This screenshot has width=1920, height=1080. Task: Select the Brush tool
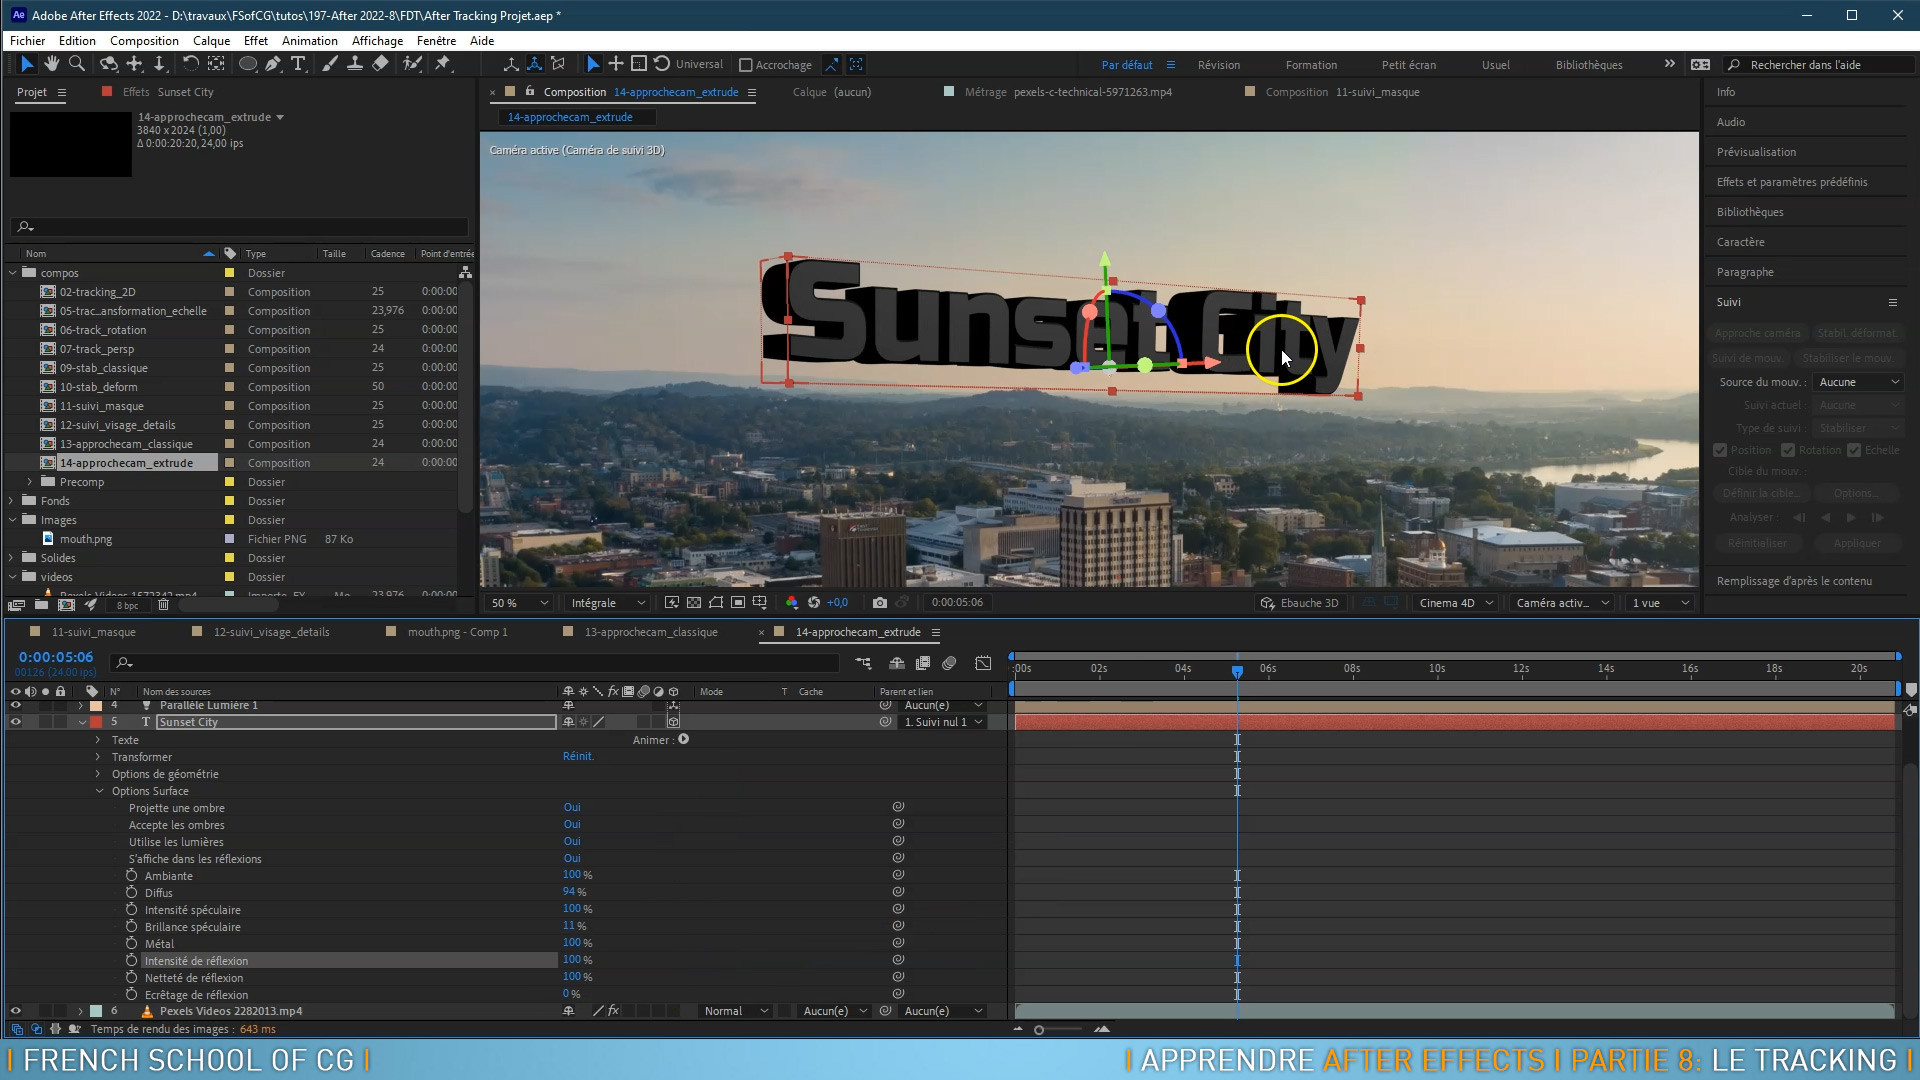(329, 64)
